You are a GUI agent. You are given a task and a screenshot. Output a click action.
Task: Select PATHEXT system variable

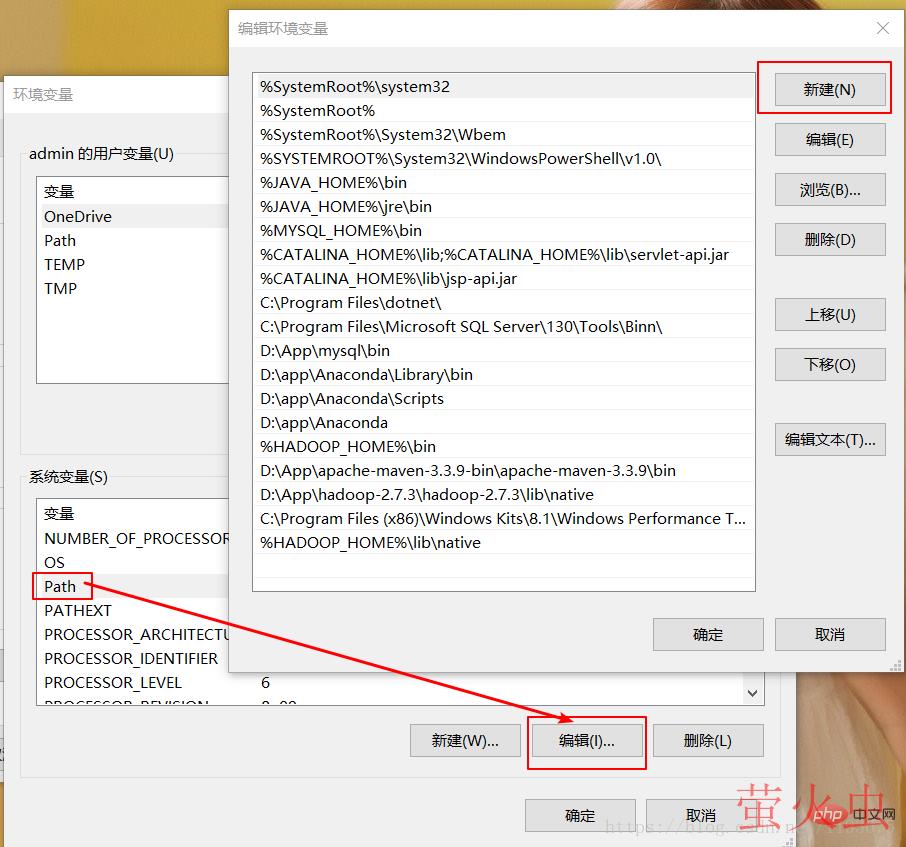click(x=133, y=610)
